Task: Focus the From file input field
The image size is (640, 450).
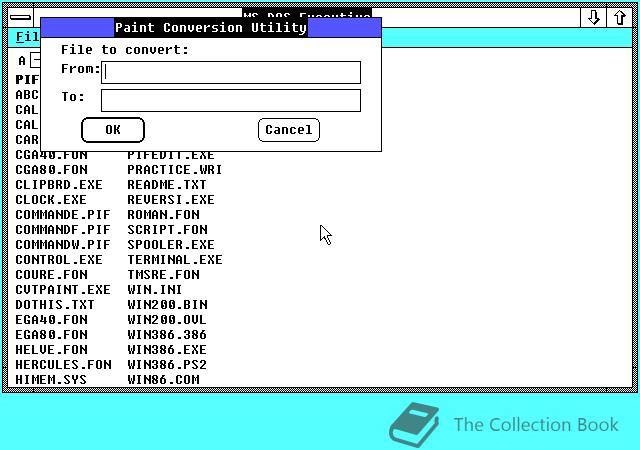Action: pos(231,72)
